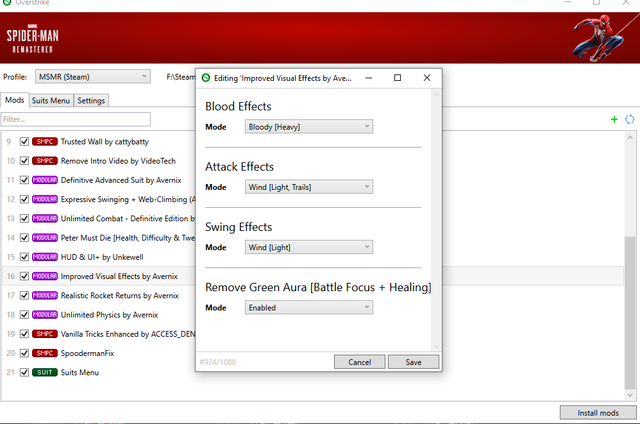
Task: Click the MODULAR badge for Improved Visual Effects
Action: click(44, 276)
